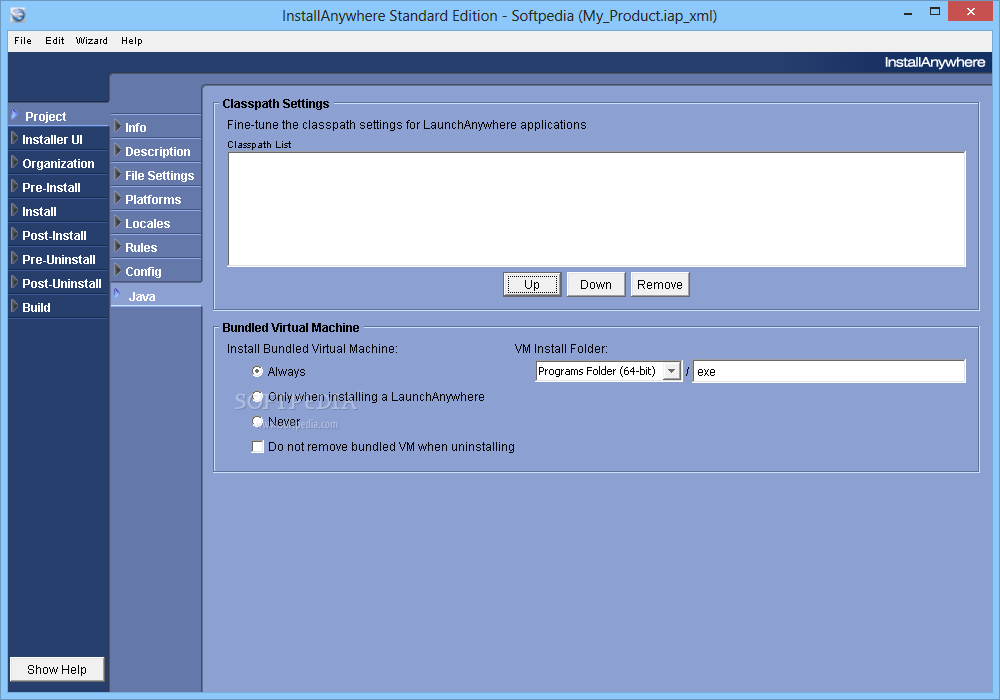This screenshot has width=1000, height=700.
Task: Switch to the Pre-Uninstall section
Action: coord(59,259)
